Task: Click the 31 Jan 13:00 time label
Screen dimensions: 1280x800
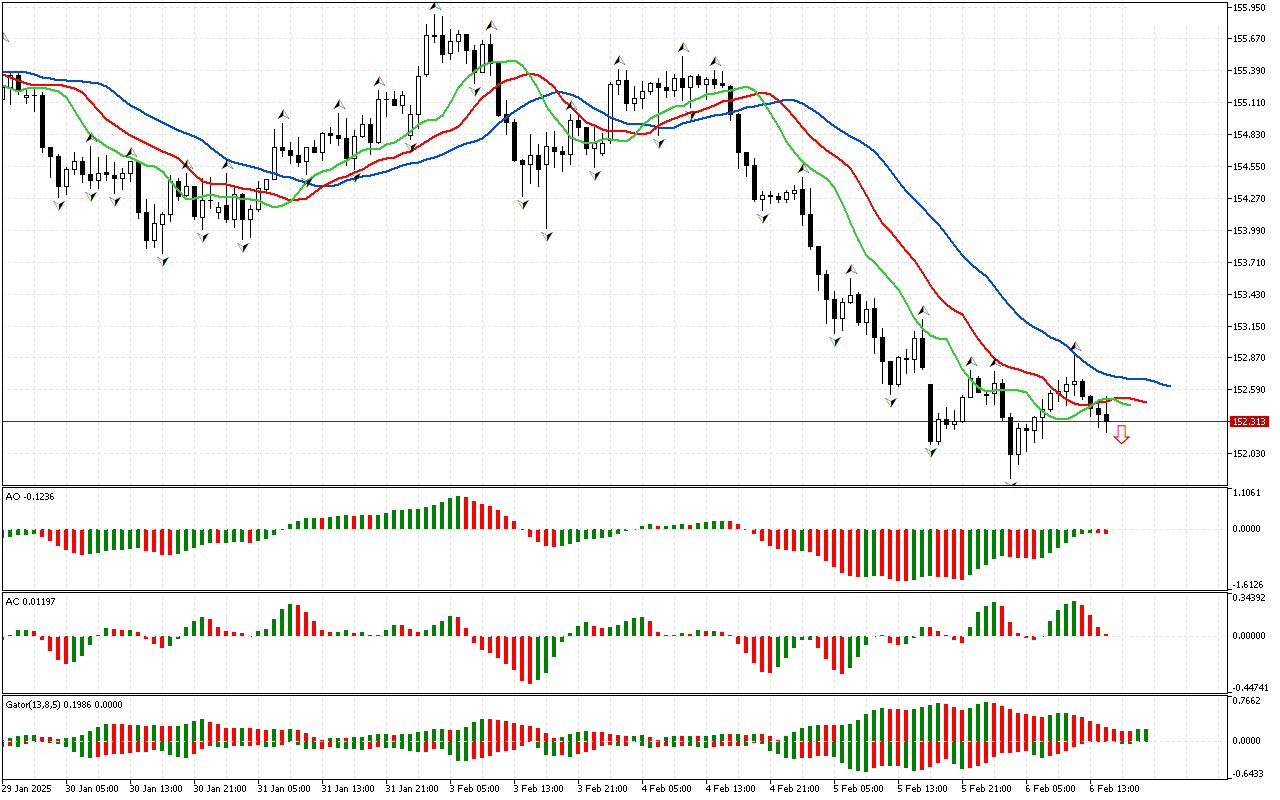Action: tap(346, 789)
